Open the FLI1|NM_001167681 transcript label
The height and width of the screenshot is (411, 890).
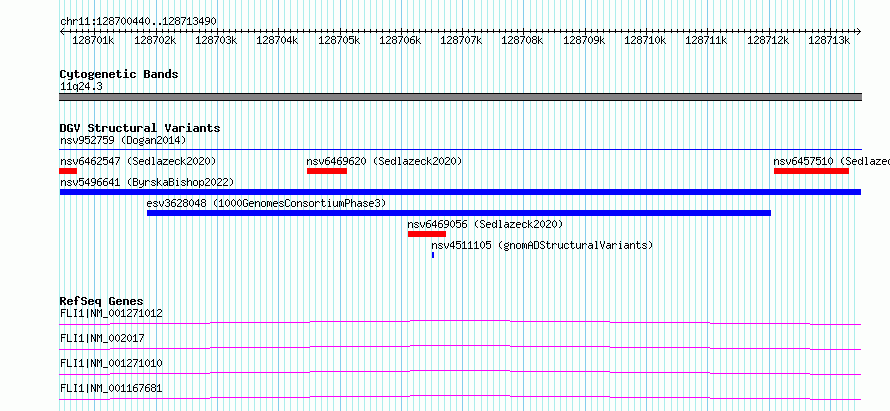(111, 388)
